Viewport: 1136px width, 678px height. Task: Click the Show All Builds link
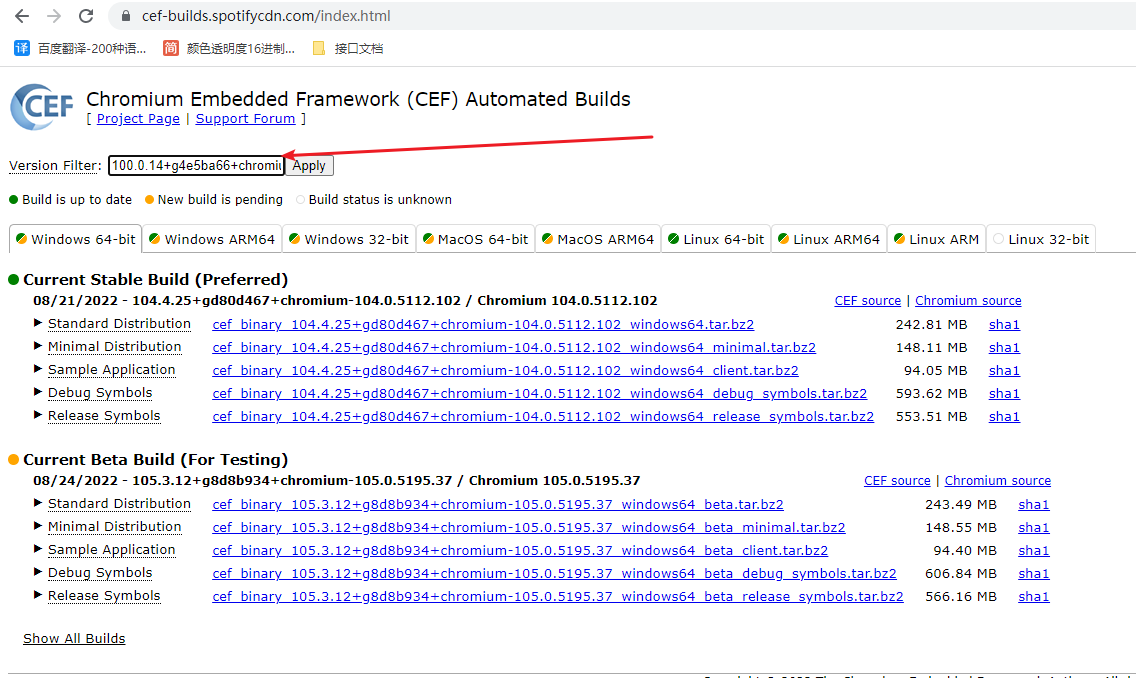click(74, 639)
